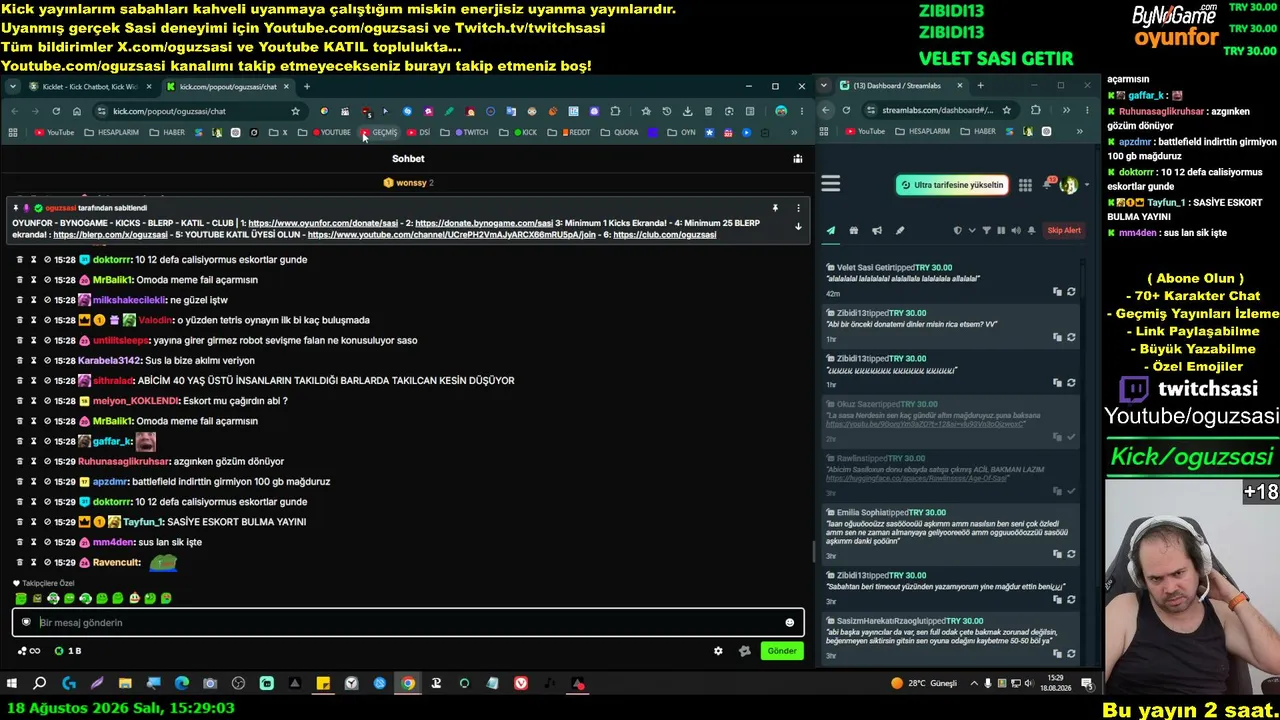Screen dimensions: 1280x720
Task: Pause the Streamlabs alert queue
Action: [1001, 231]
